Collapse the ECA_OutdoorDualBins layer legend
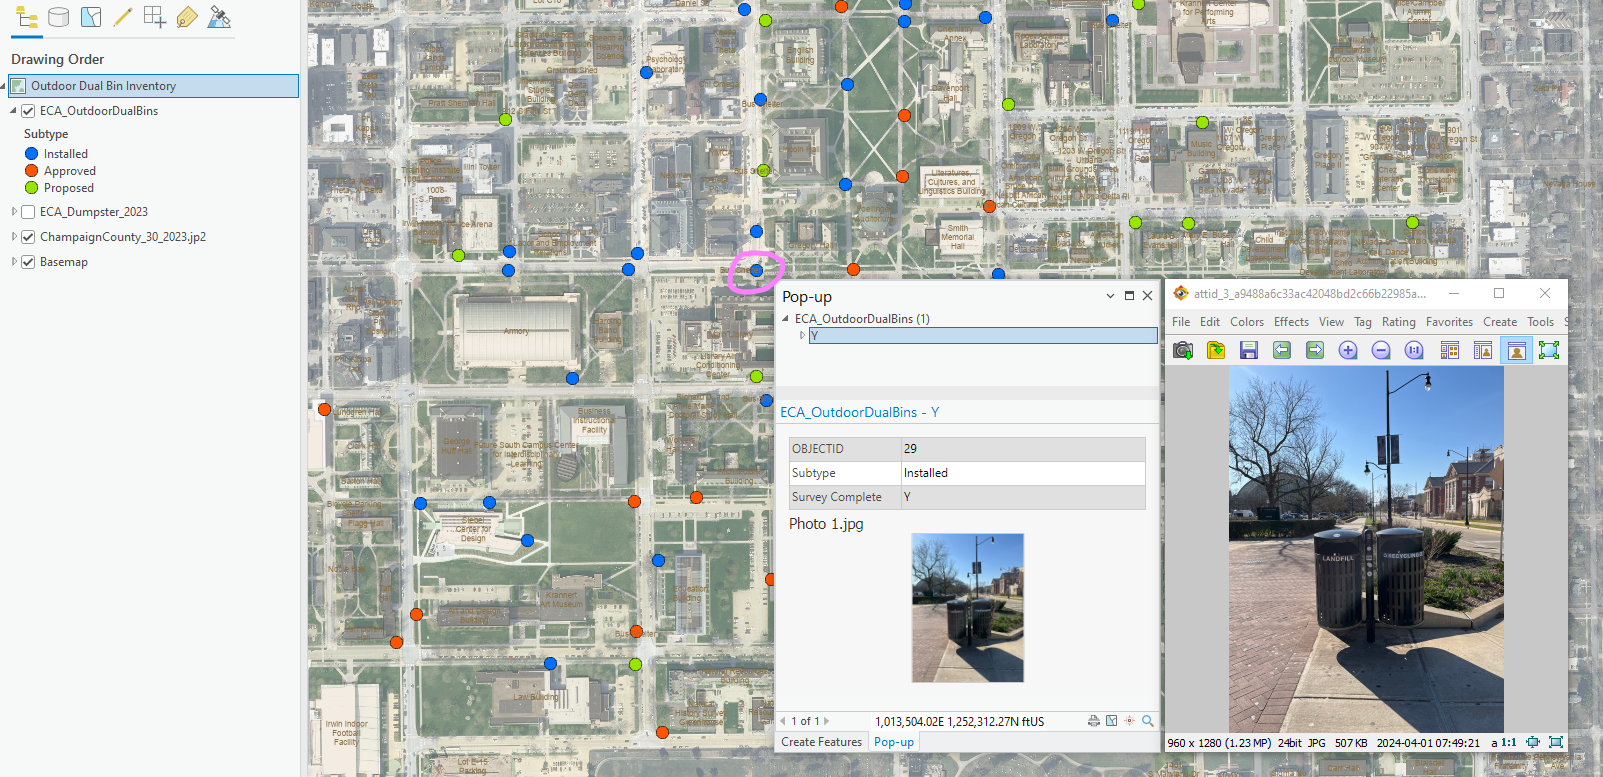The height and width of the screenshot is (777, 1603). coord(14,111)
